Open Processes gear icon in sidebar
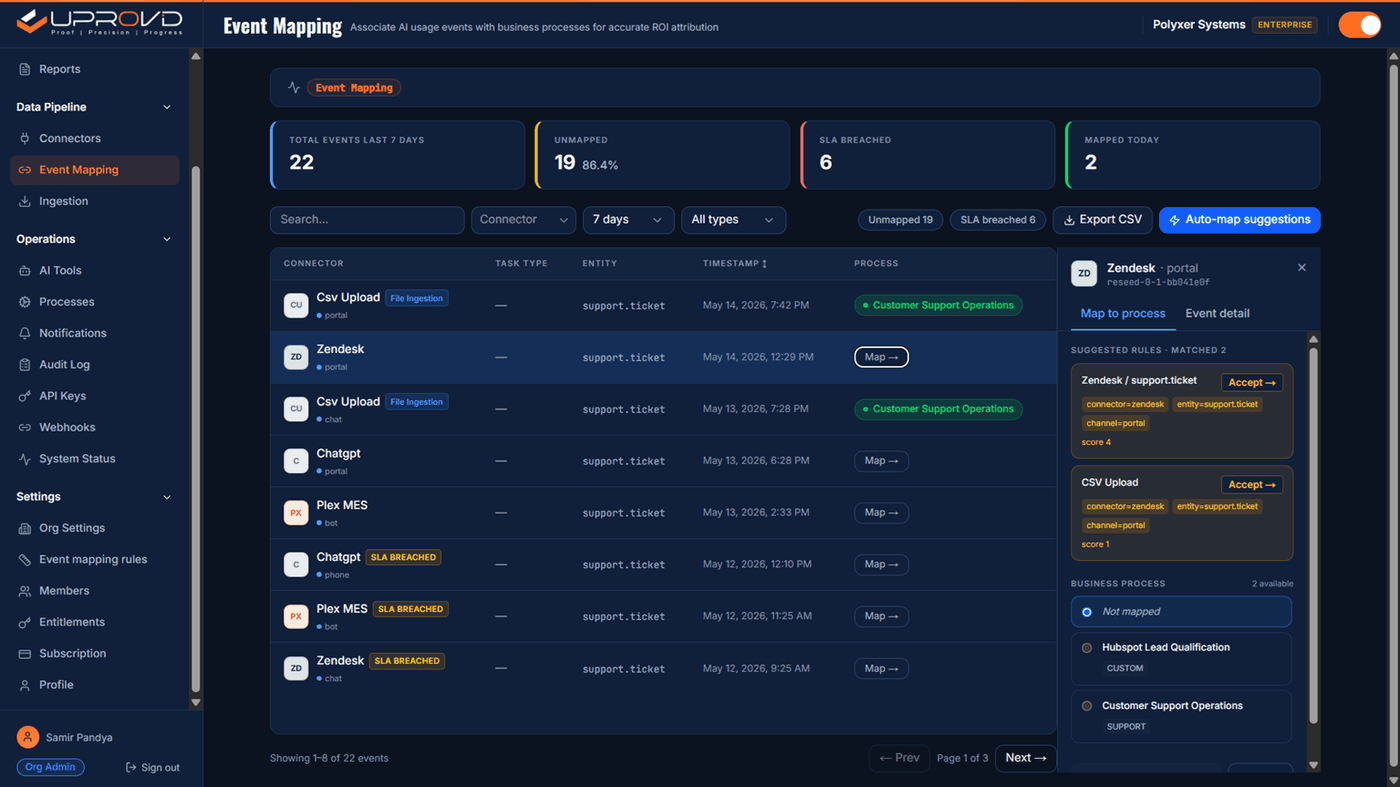Image resolution: width=1400 pixels, height=787 pixels. tap(25, 302)
